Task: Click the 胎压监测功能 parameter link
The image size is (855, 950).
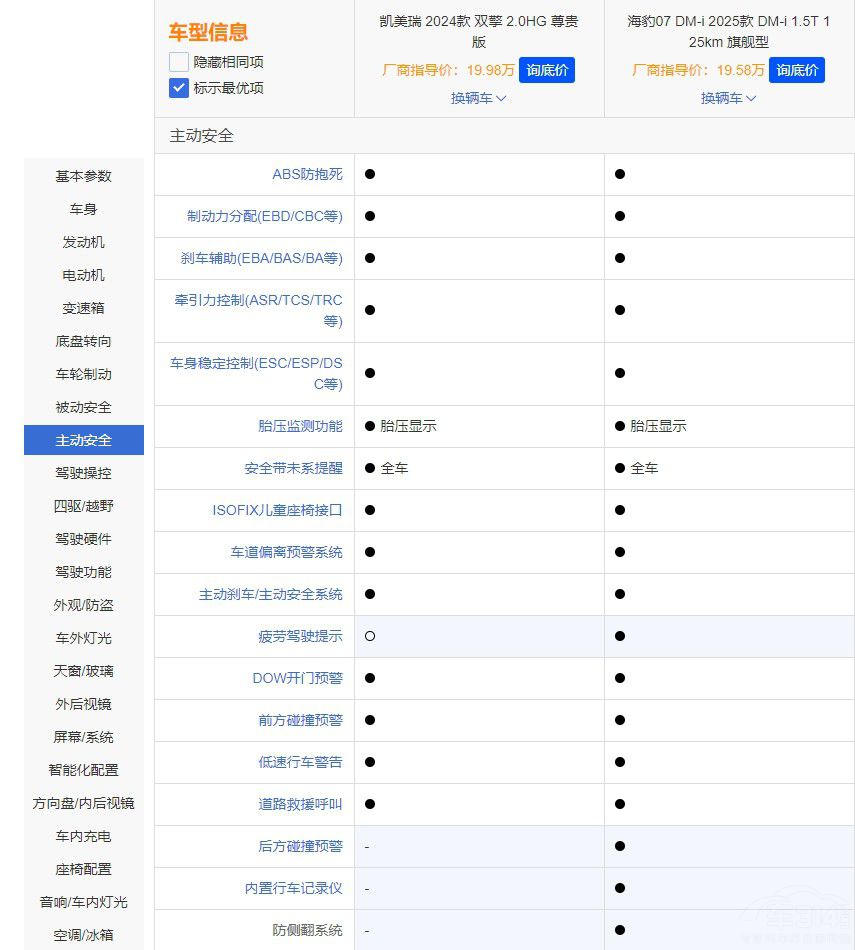Action: pyautogui.click(x=300, y=426)
